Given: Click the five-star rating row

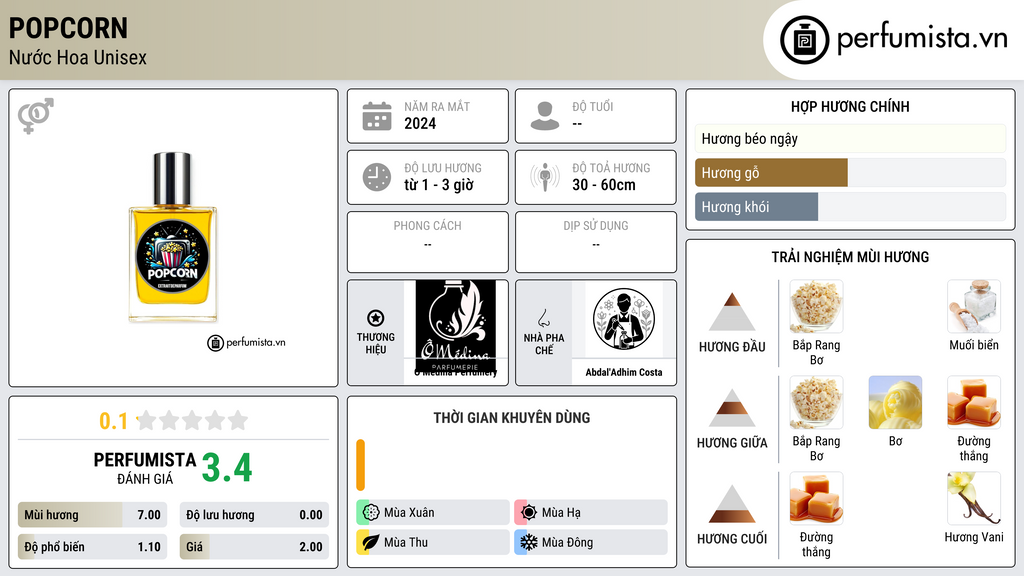Looking at the screenshot, I should coord(193,420).
